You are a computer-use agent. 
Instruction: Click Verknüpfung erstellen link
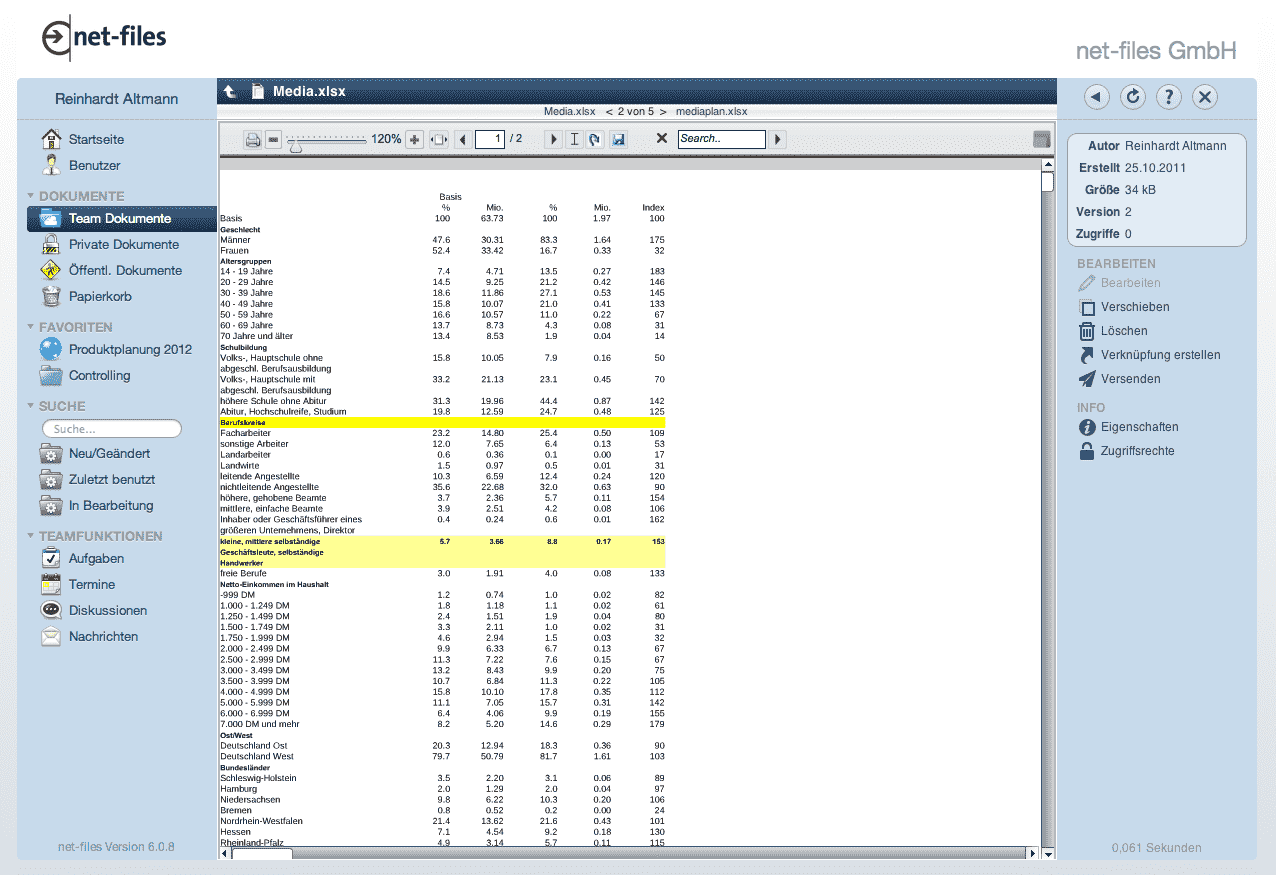(1160, 355)
